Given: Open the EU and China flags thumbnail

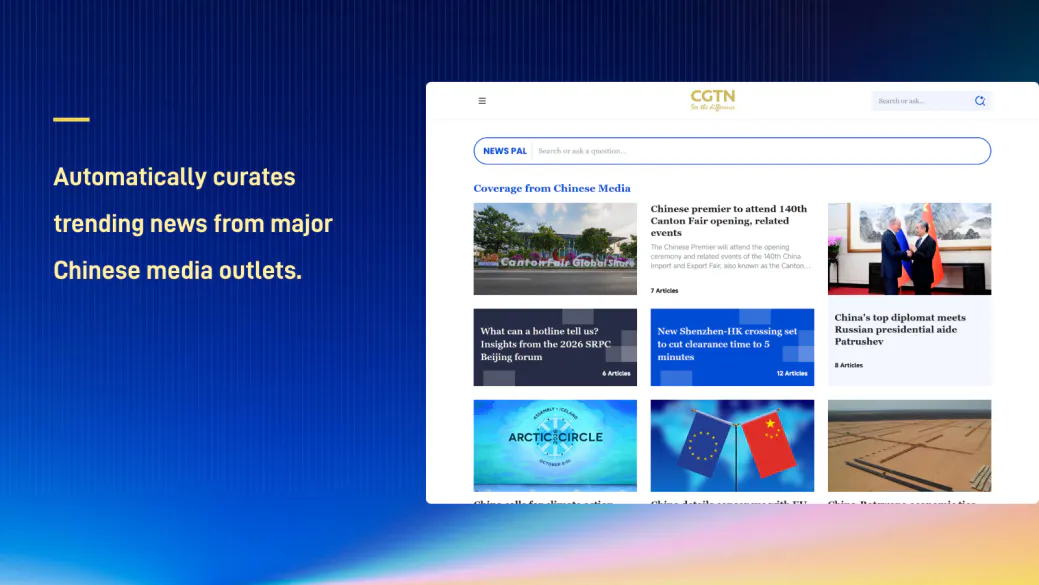Looking at the screenshot, I should 732,445.
